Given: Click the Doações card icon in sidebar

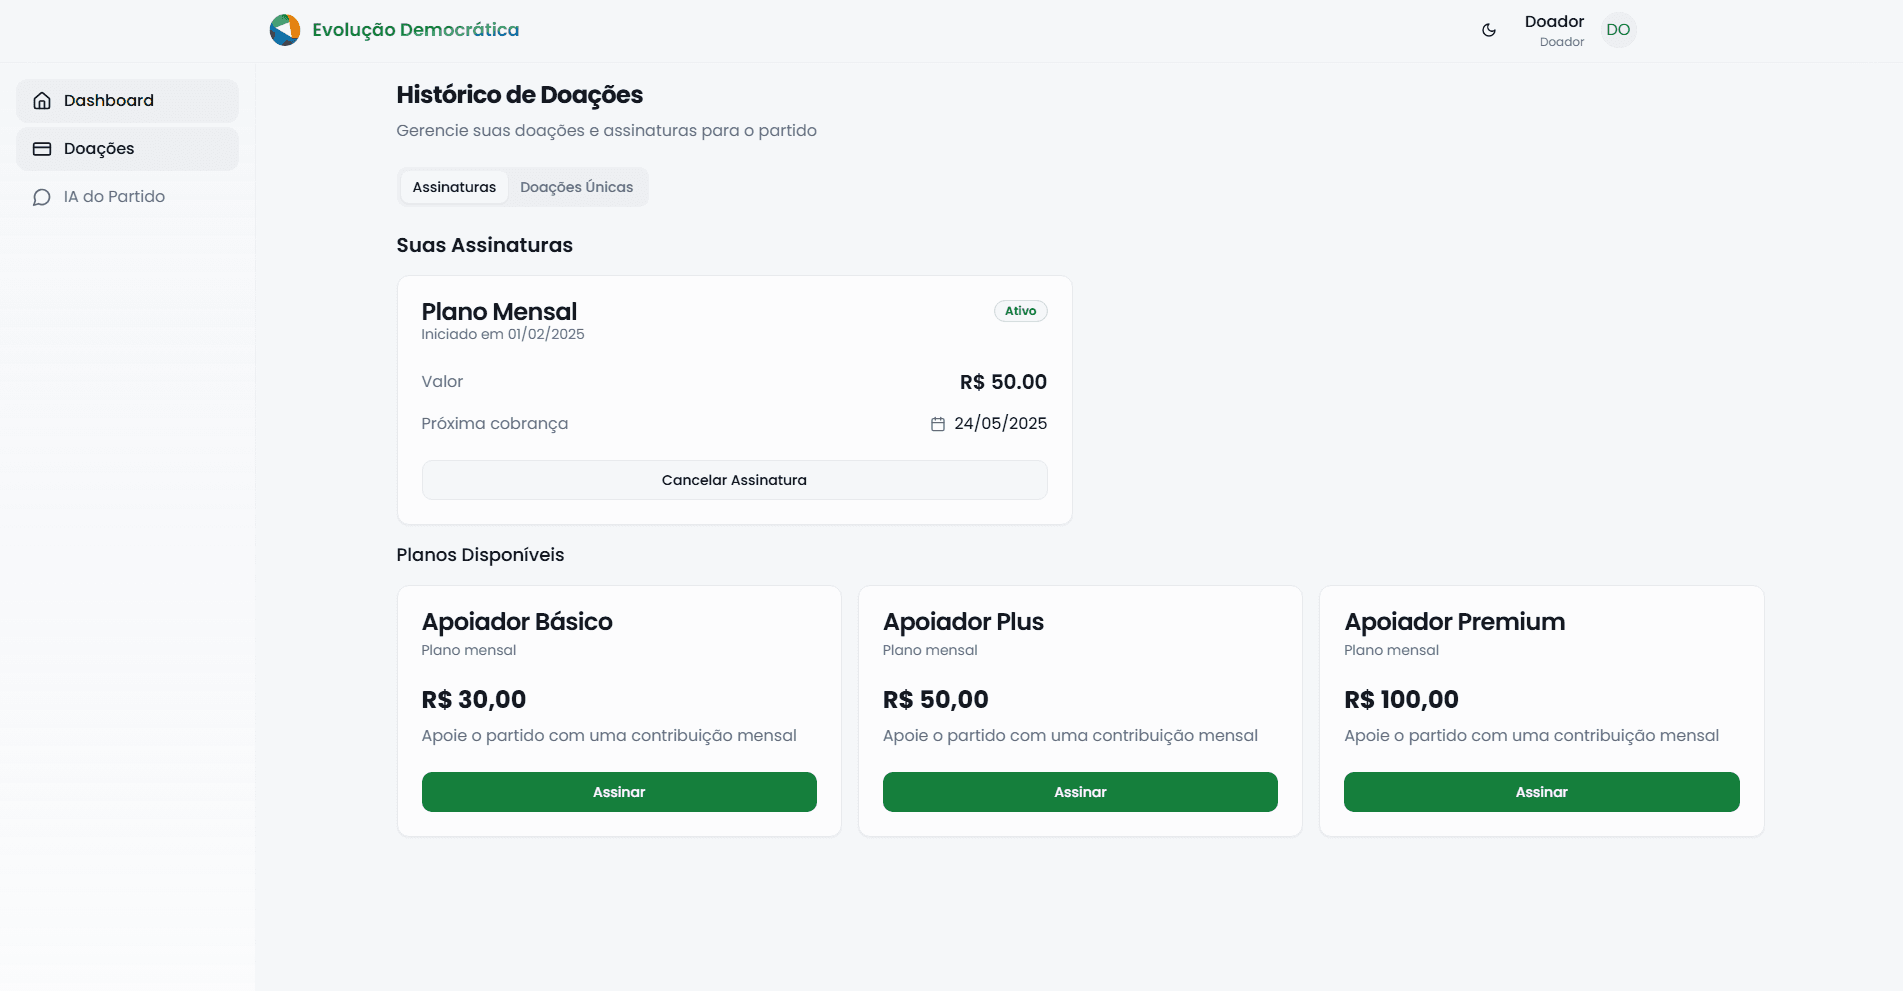Looking at the screenshot, I should point(42,149).
